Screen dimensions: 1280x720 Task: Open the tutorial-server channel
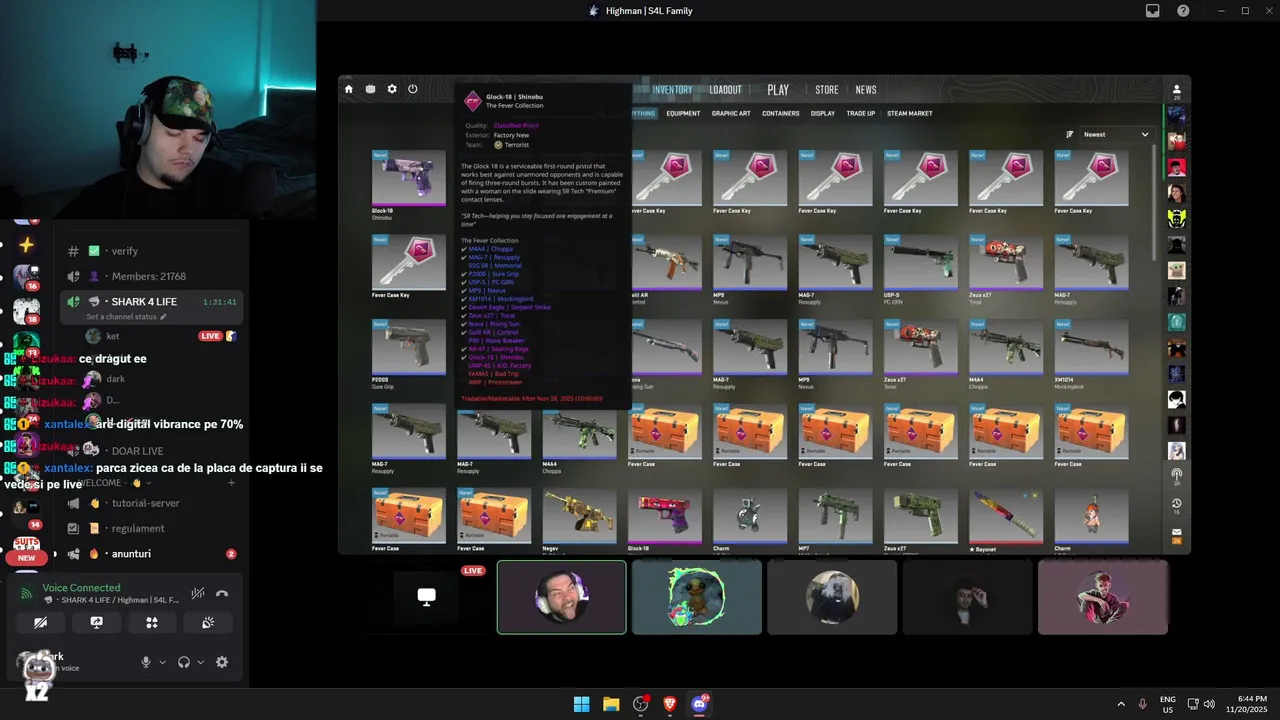(150, 503)
